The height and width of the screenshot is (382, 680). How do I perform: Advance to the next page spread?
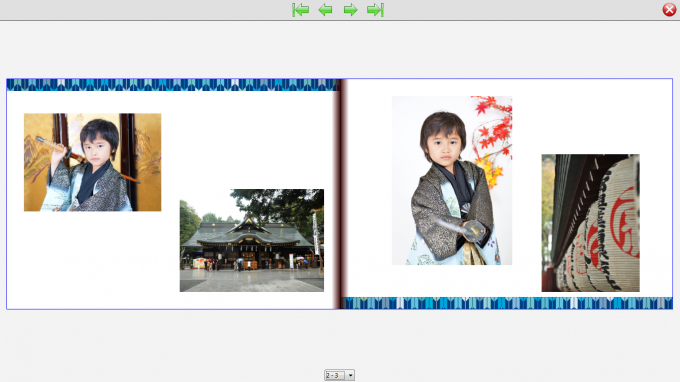[x=350, y=10]
